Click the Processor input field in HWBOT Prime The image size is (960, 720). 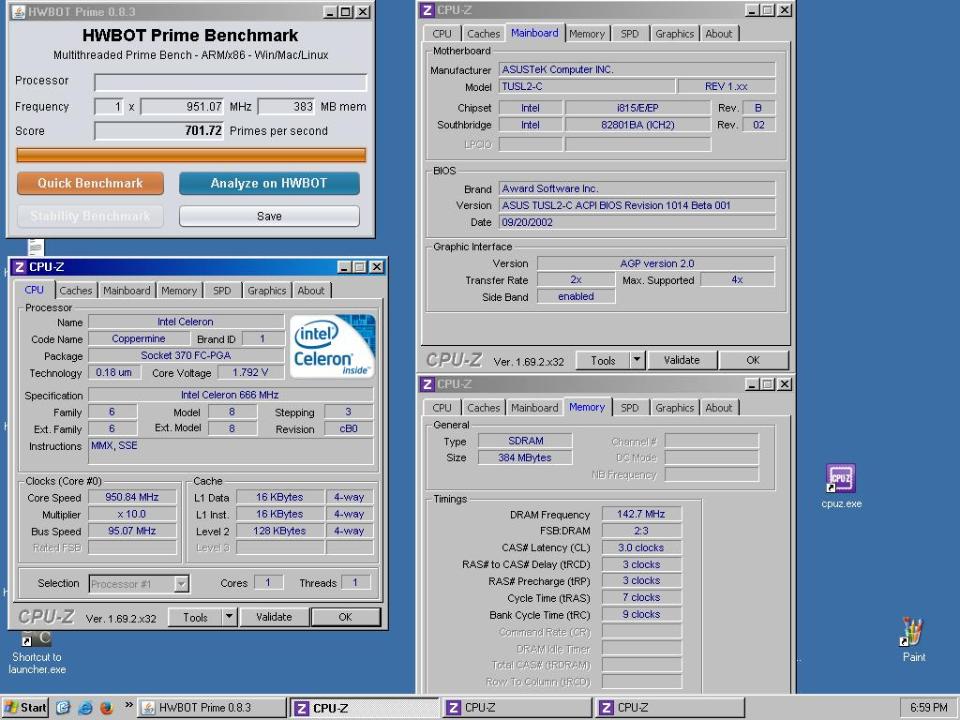pyautogui.click(x=230, y=82)
